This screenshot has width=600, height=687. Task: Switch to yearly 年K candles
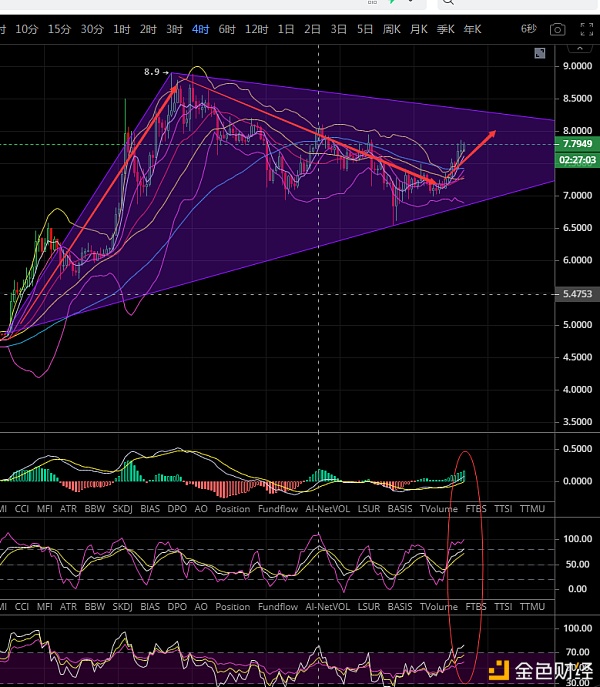[472, 29]
